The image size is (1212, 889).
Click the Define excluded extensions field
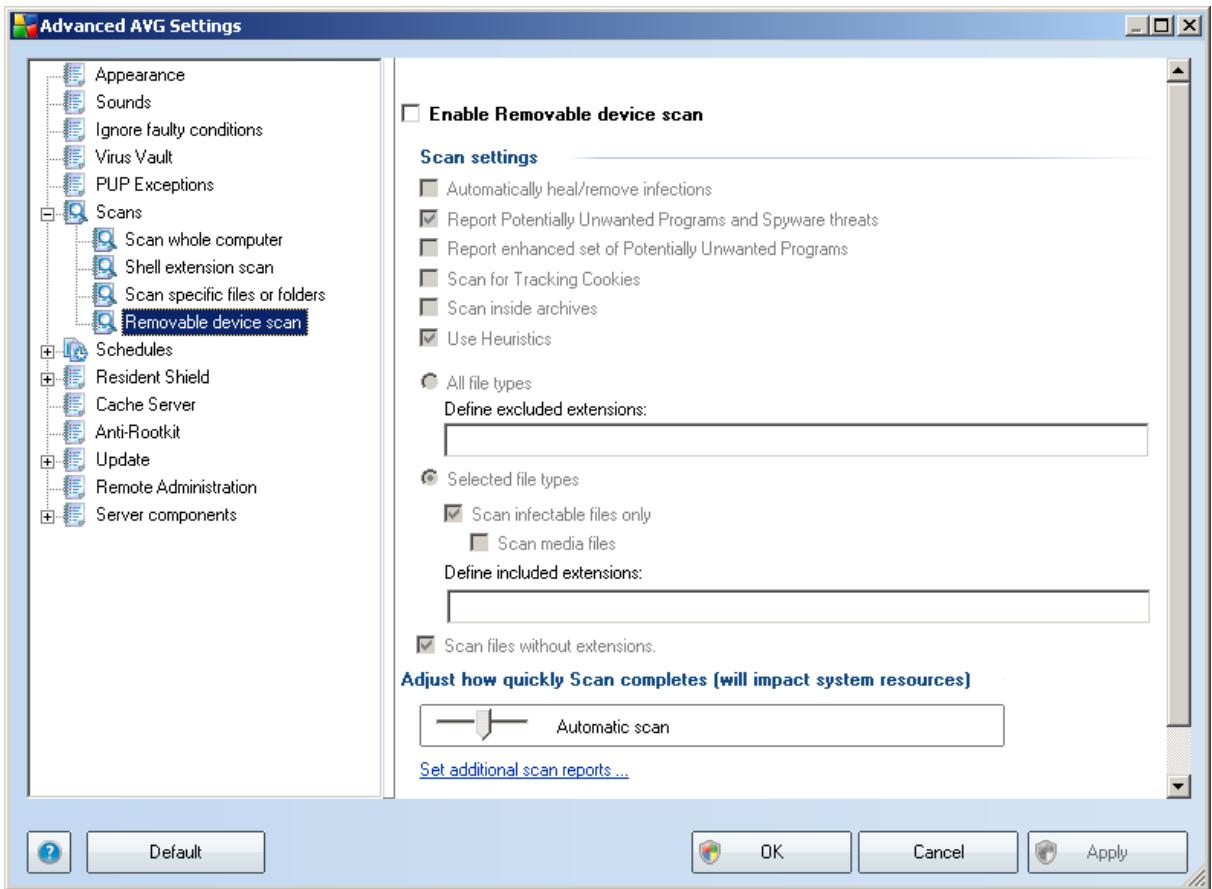click(x=796, y=440)
